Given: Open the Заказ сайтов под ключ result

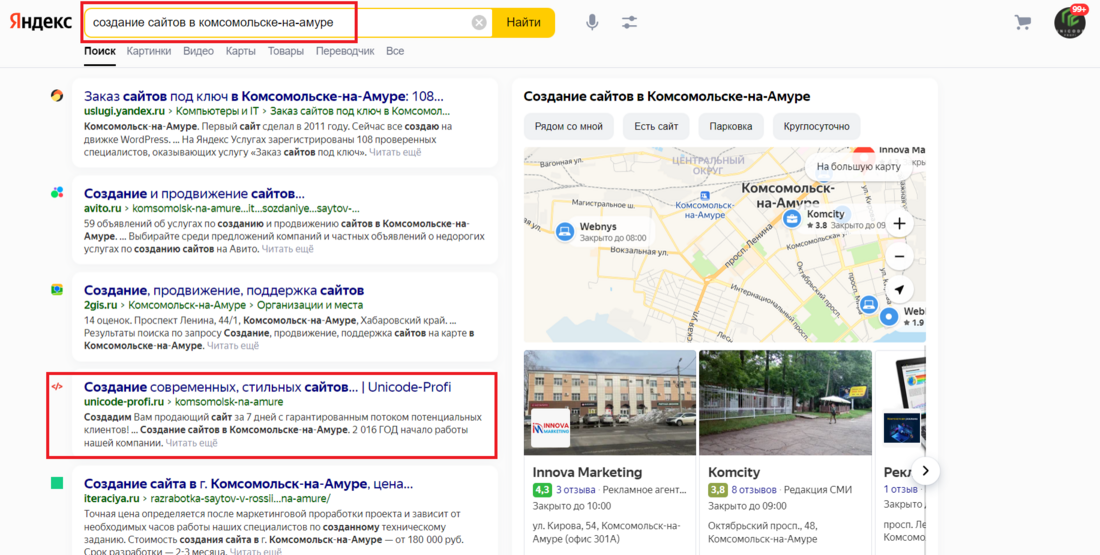Looking at the screenshot, I should pyautogui.click(x=264, y=96).
